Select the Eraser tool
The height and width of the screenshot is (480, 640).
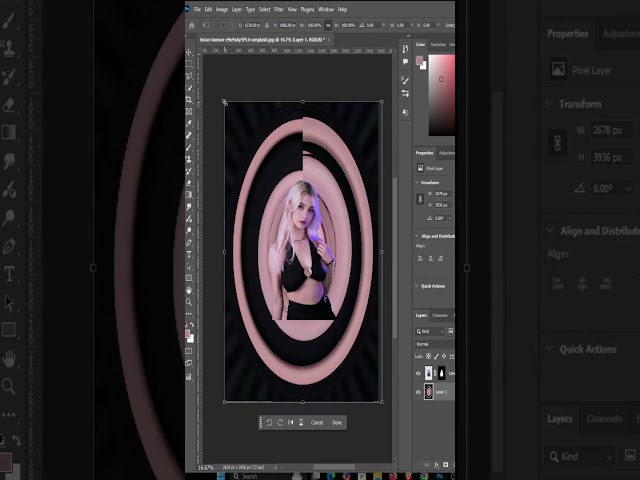tap(189, 183)
